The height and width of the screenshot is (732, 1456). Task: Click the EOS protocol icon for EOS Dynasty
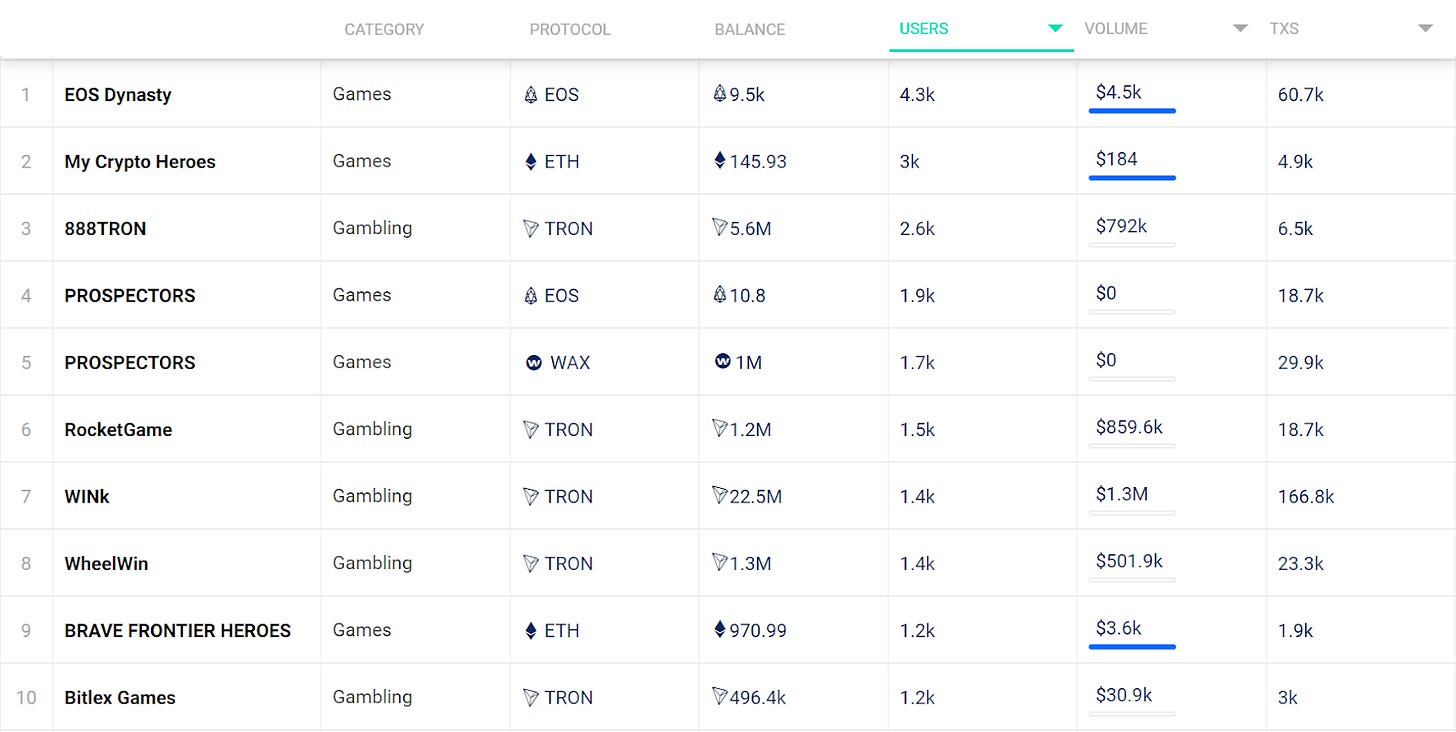pos(531,95)
